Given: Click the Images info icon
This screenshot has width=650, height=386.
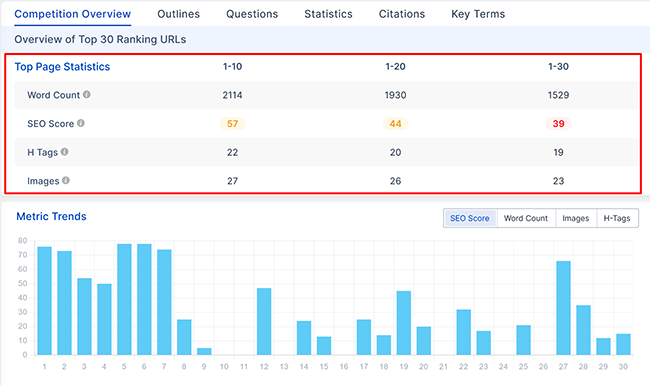Looking at the screenshot, I should tap(66, 180).
